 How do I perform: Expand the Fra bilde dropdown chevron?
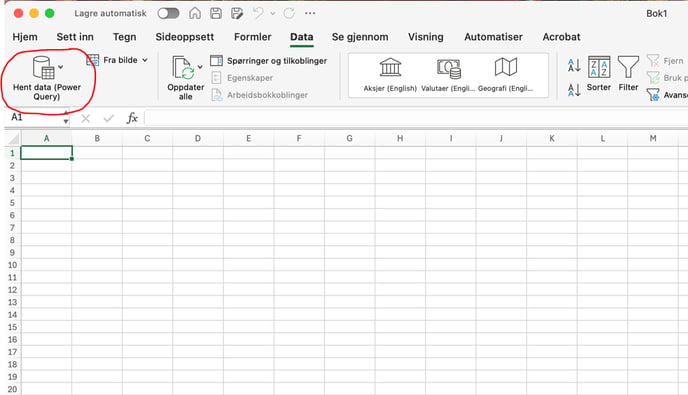tap(145, 60)
